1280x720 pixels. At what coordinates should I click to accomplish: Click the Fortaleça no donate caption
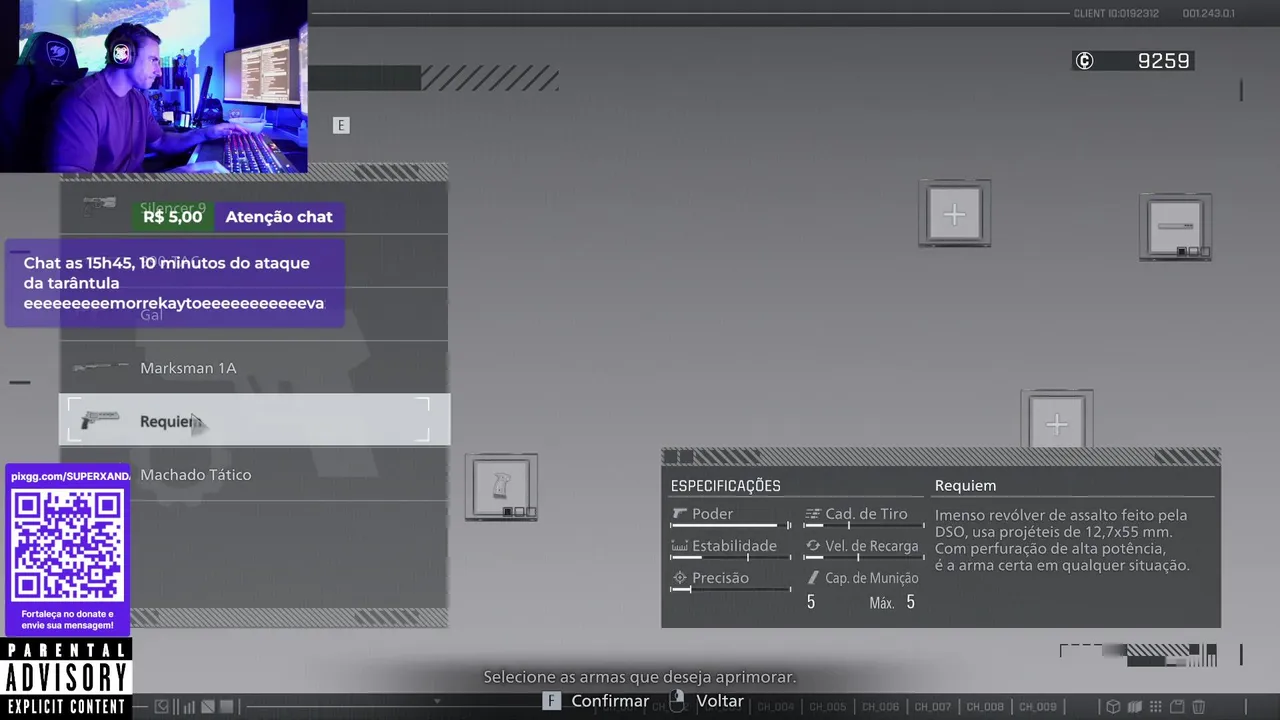[68, 620]
